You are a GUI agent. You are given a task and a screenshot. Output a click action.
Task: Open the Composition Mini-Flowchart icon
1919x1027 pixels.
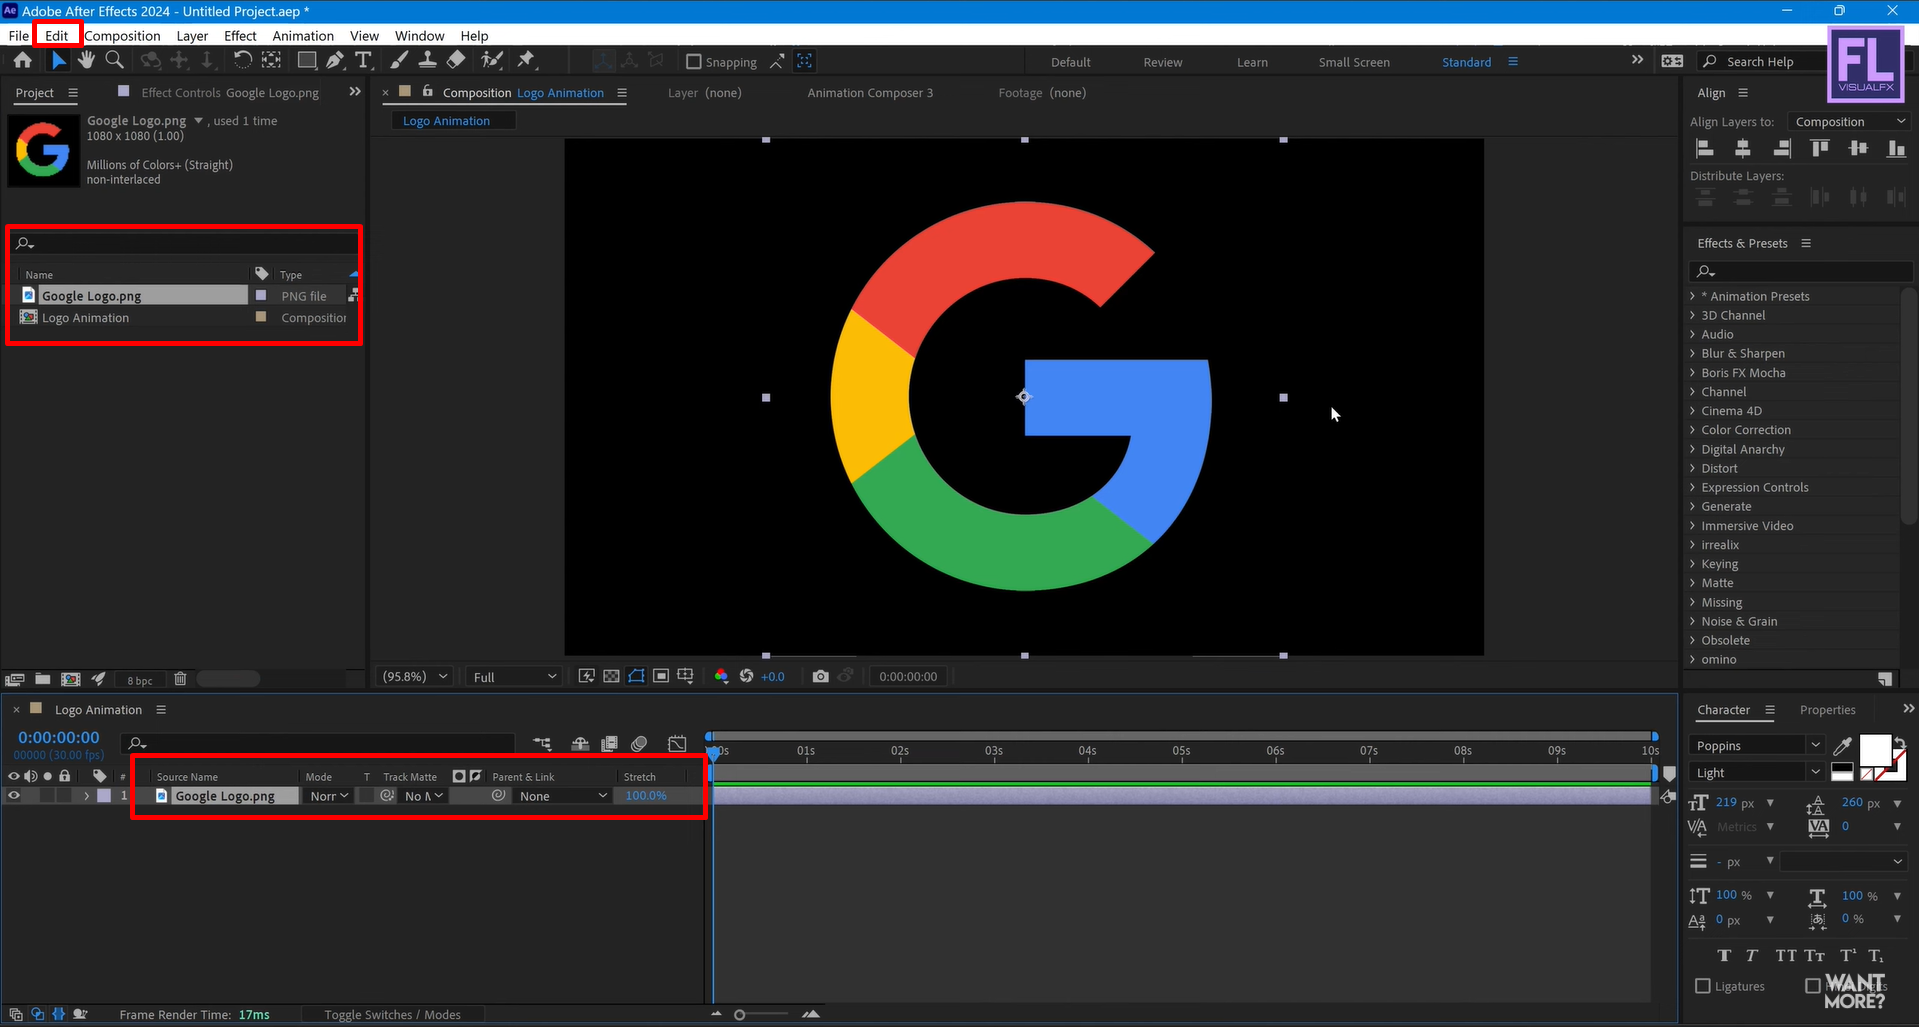543,744
